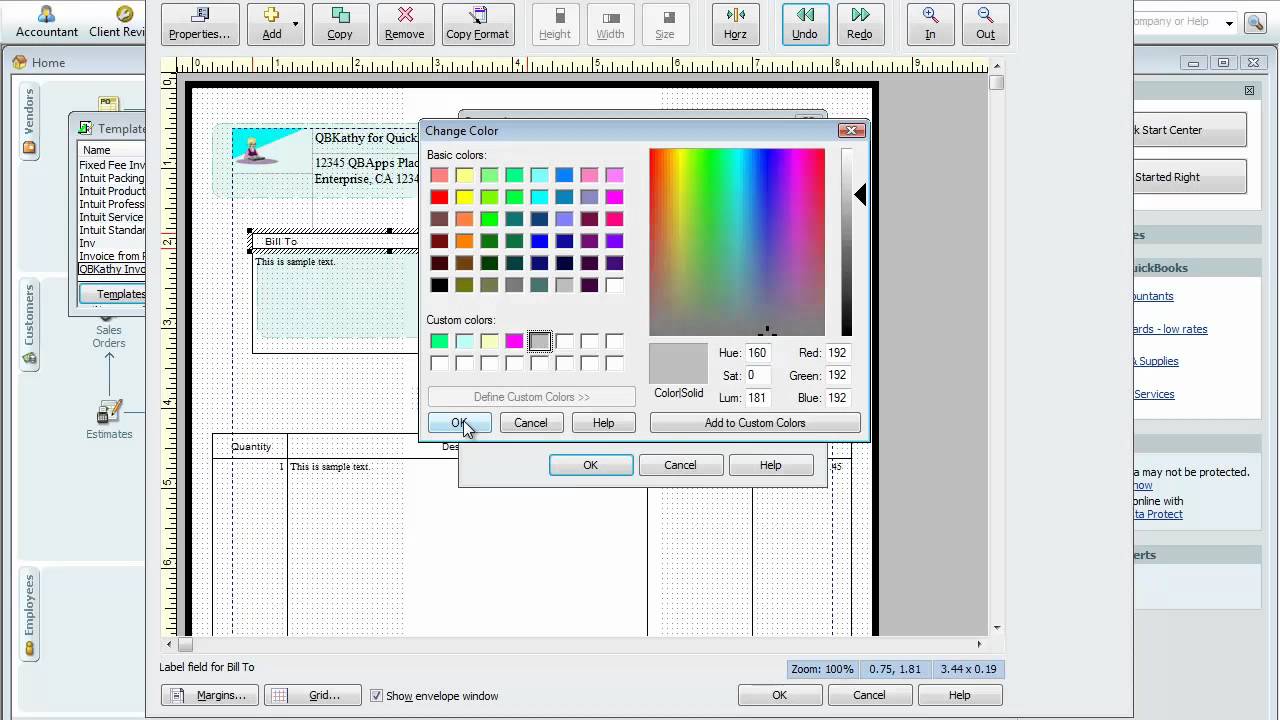Zoom In using the magnifier icon

click(x=930, y=24)
